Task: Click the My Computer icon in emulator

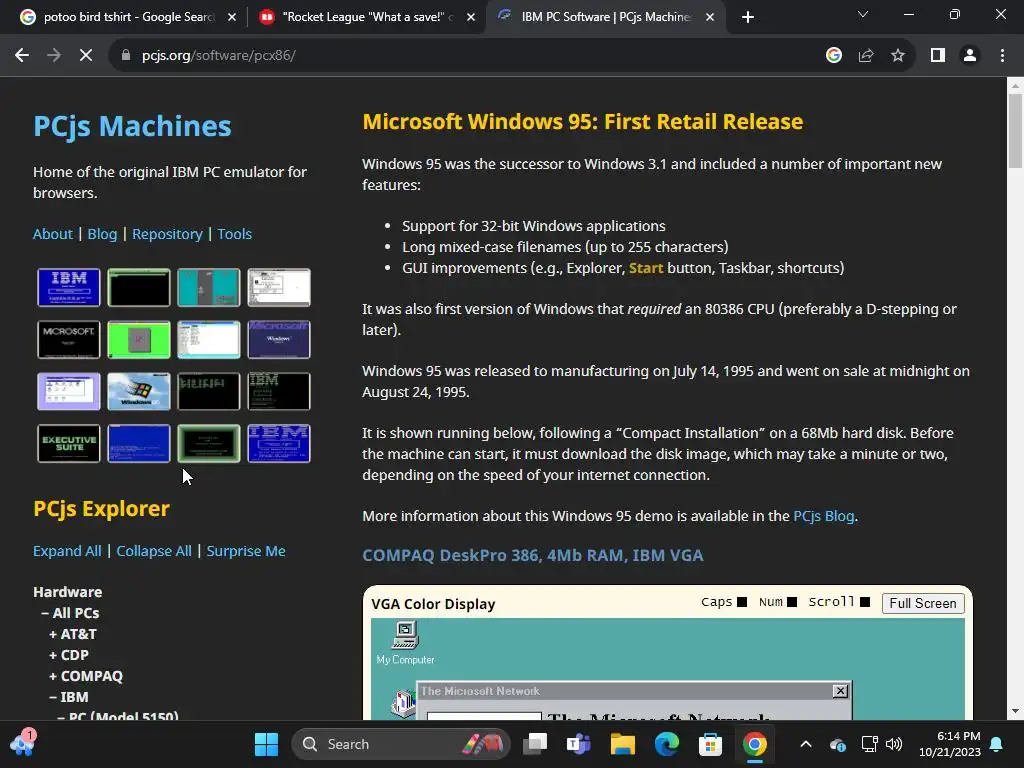Action: coord(405,643)
